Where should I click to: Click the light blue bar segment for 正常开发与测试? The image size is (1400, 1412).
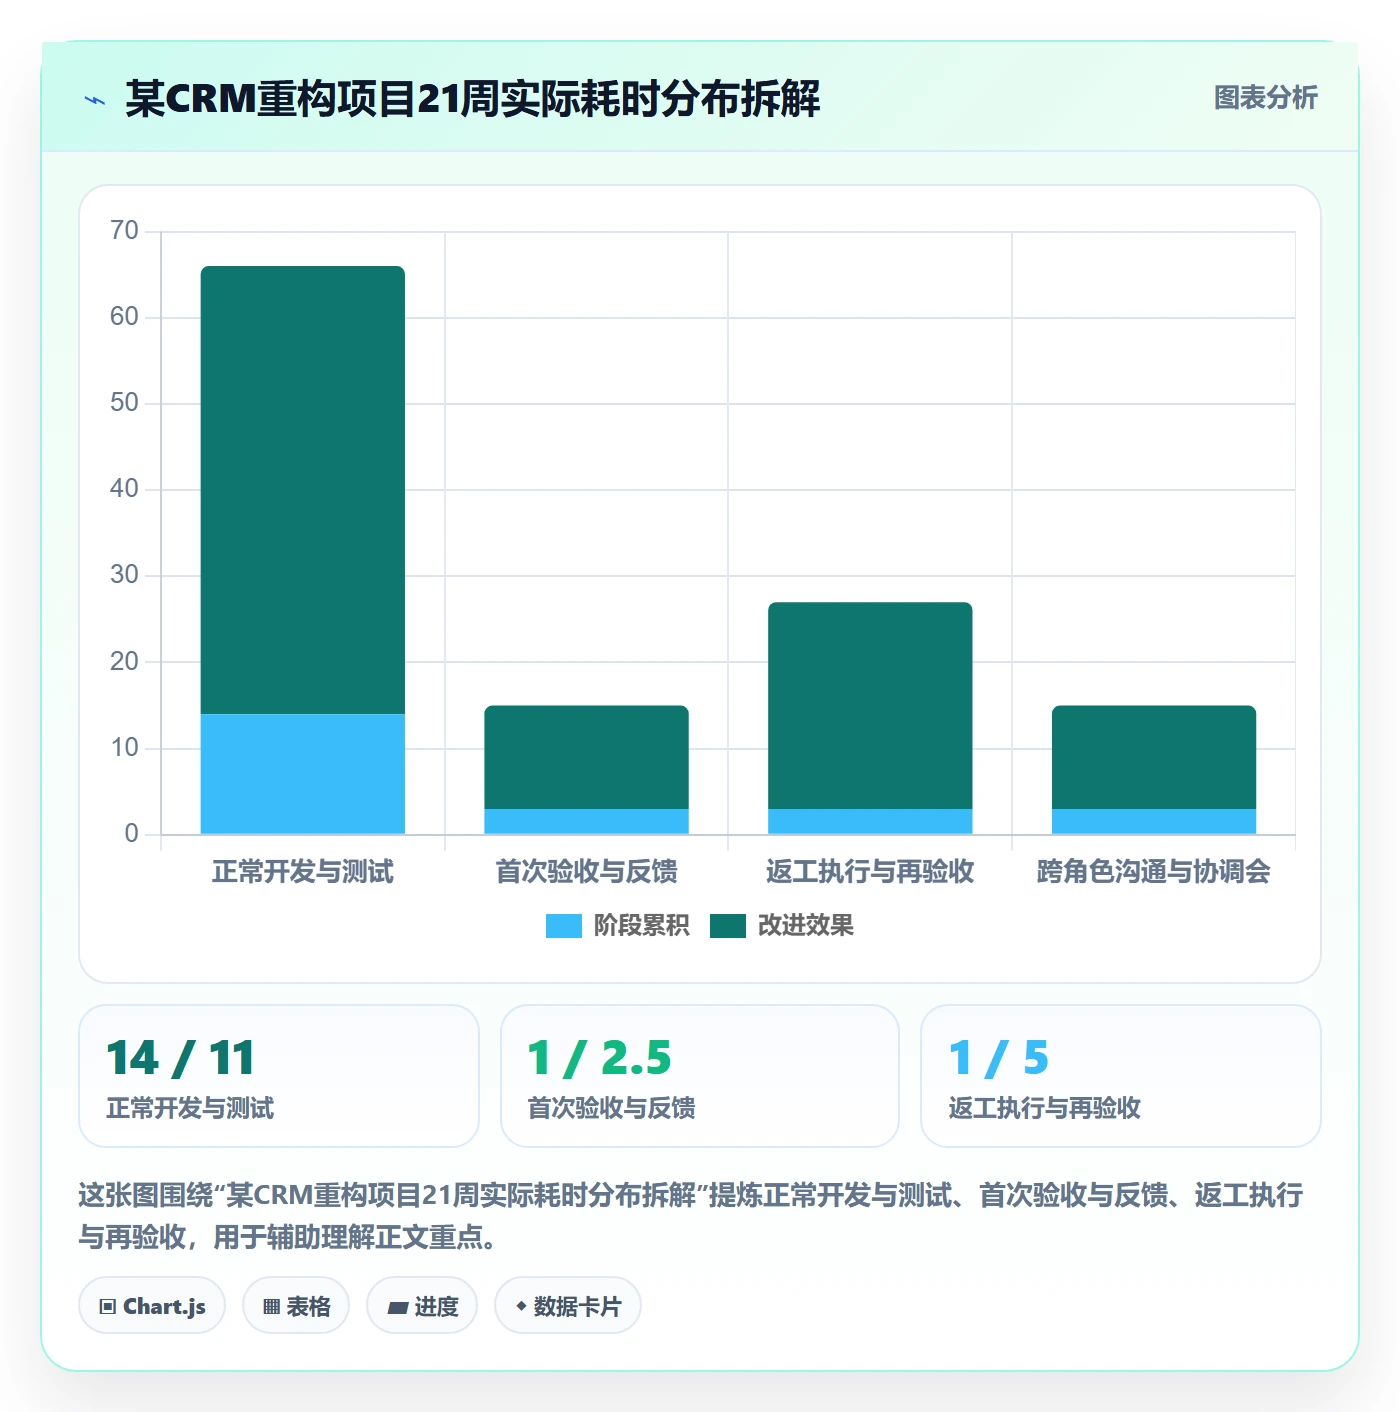(303, 774)
